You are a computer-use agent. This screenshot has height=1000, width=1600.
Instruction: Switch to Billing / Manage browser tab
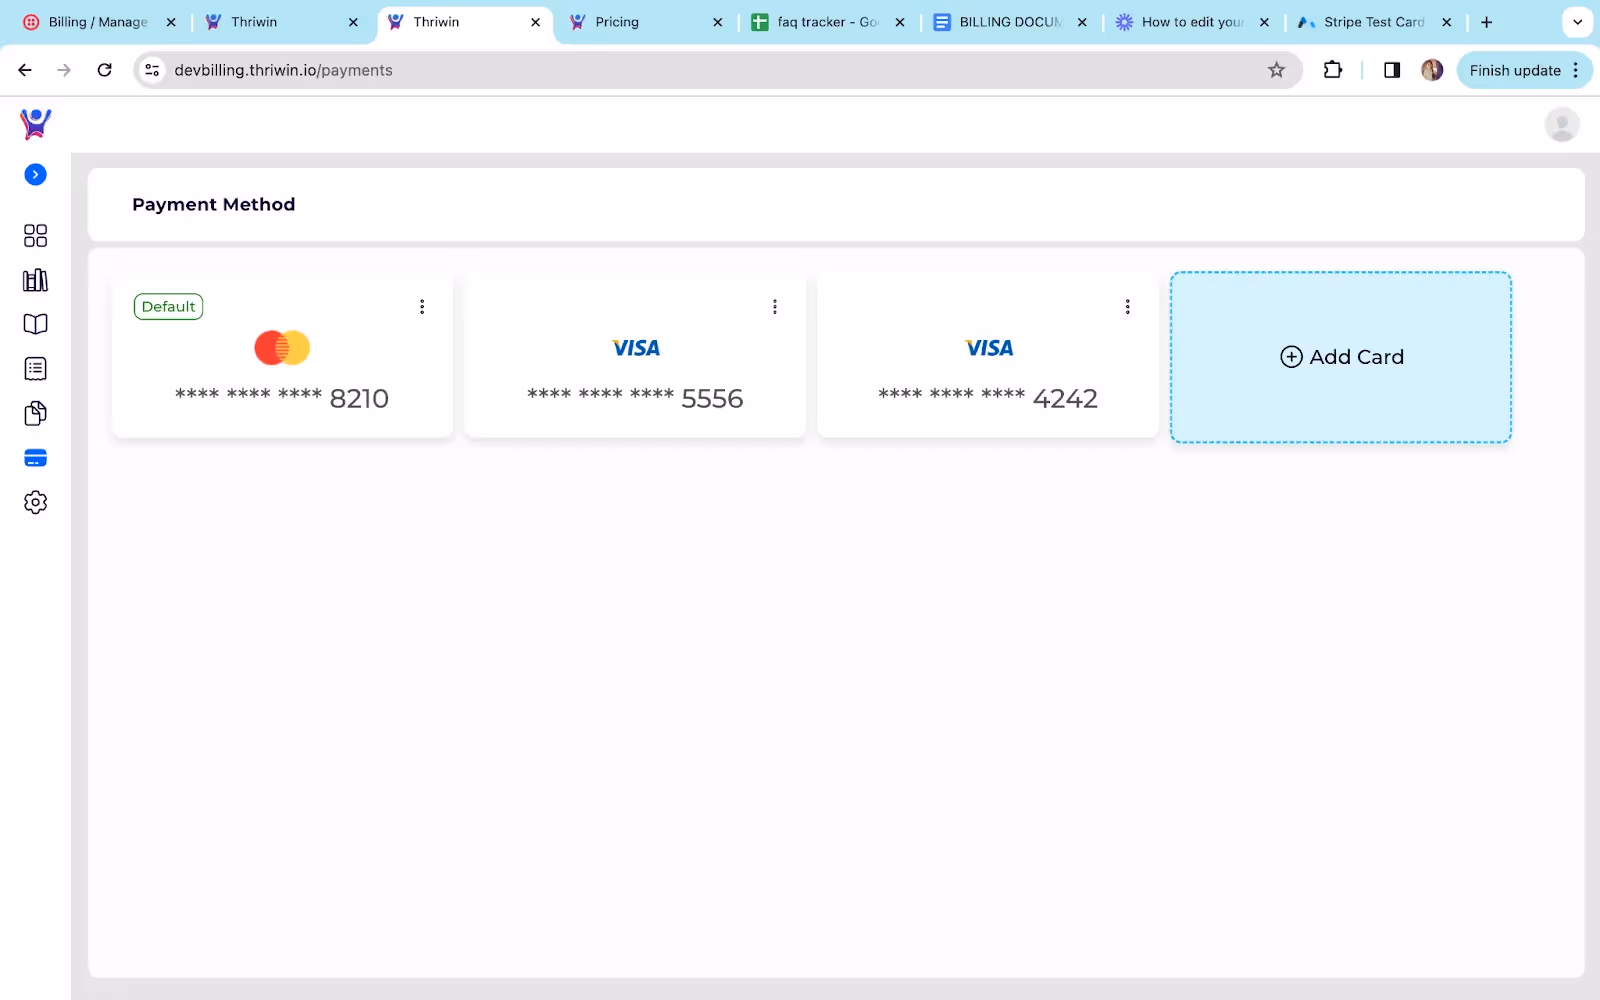[98, 22]
